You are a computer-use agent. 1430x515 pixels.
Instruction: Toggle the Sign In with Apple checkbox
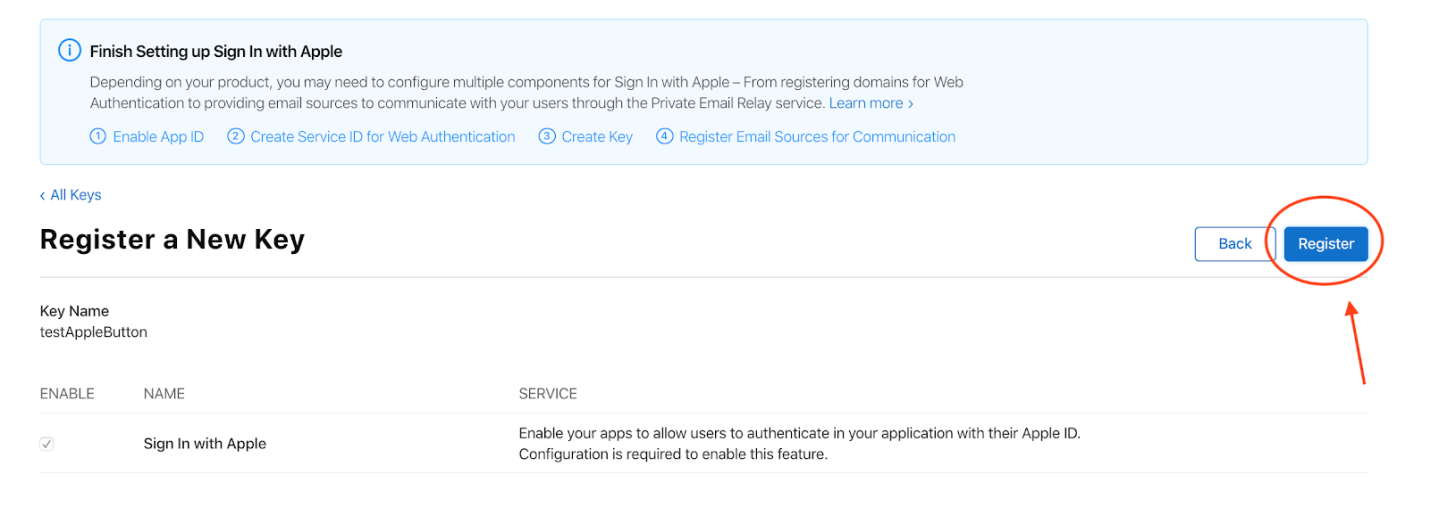[x=47, y=443]
